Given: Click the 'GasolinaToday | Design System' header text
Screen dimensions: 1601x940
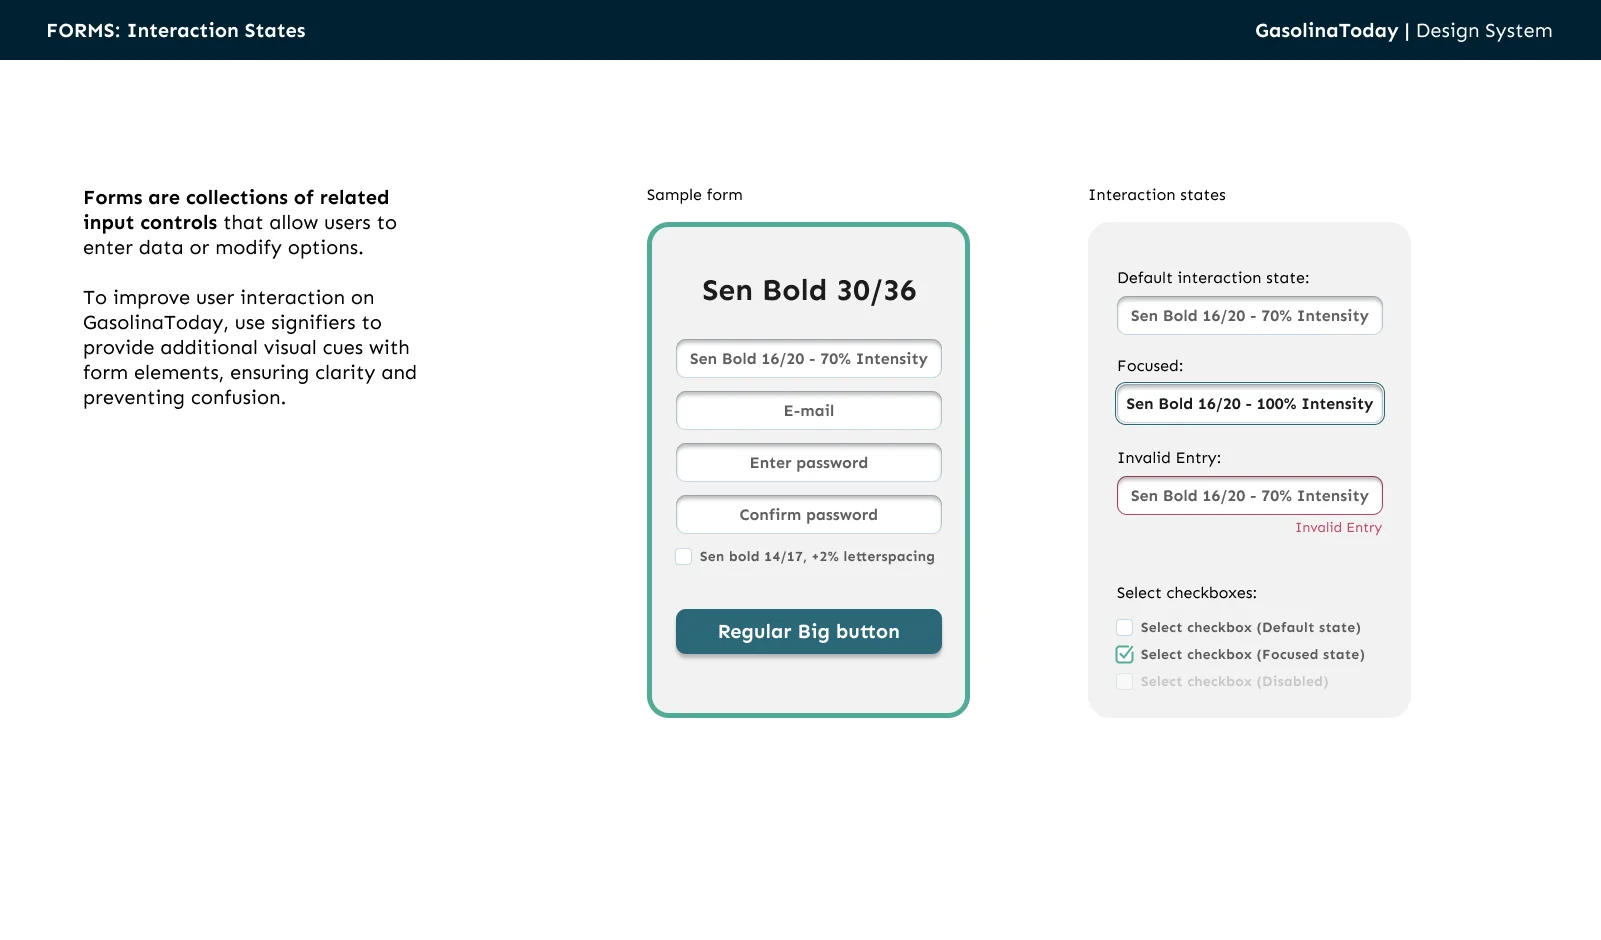Looking at the screenshot, I should (1403, 31).
